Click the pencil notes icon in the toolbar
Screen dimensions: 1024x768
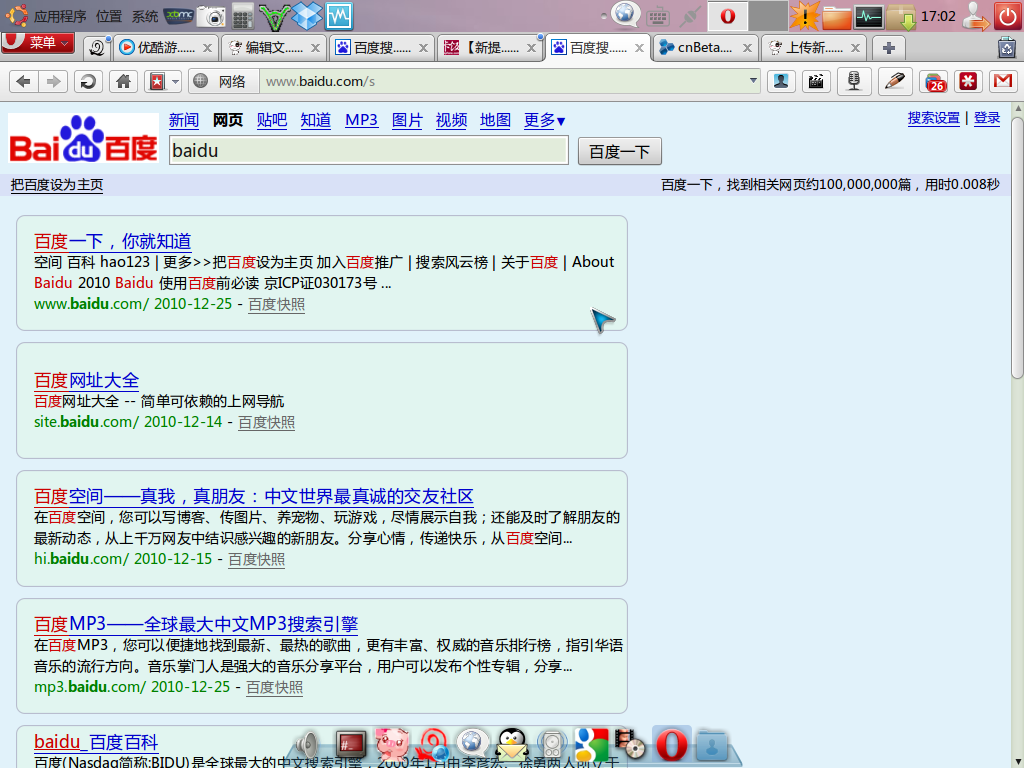pyautogui.click(x=895, y=82)
